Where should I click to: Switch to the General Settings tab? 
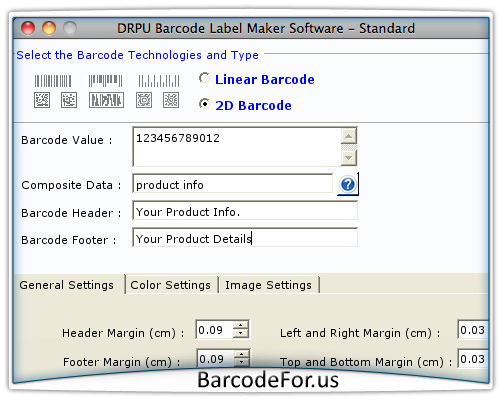click(67, 285)
